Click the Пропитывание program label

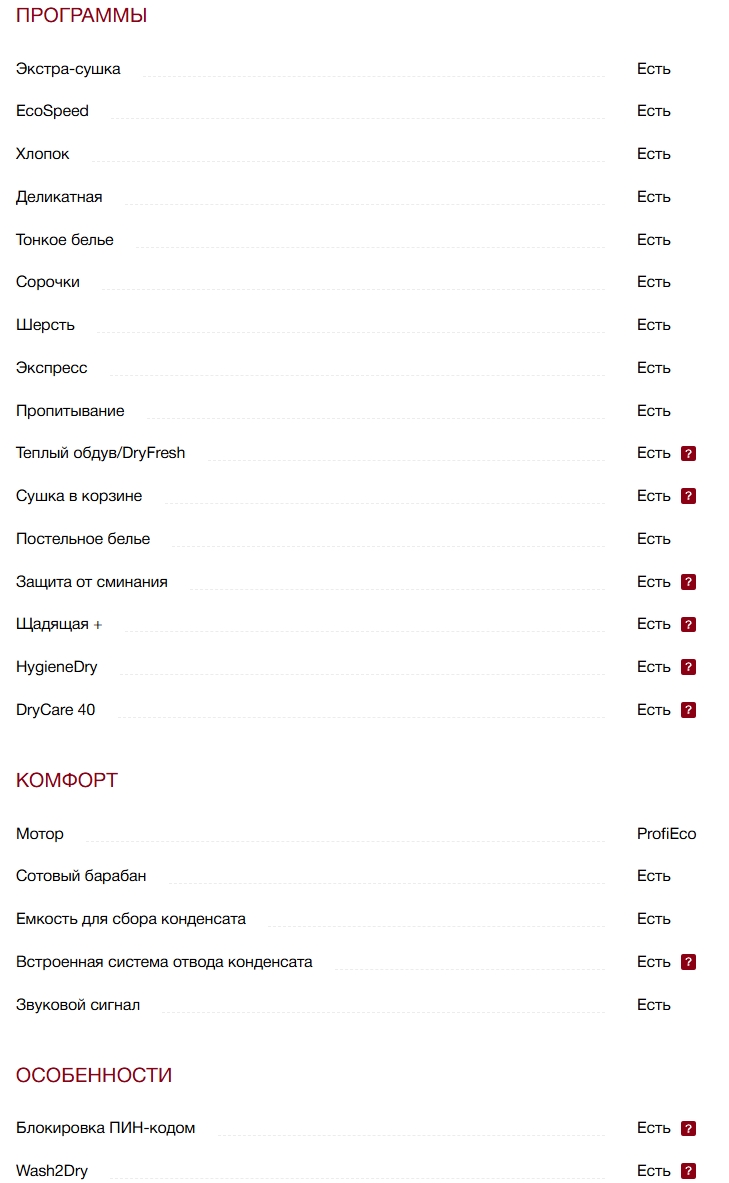click(x=70, y=411)
